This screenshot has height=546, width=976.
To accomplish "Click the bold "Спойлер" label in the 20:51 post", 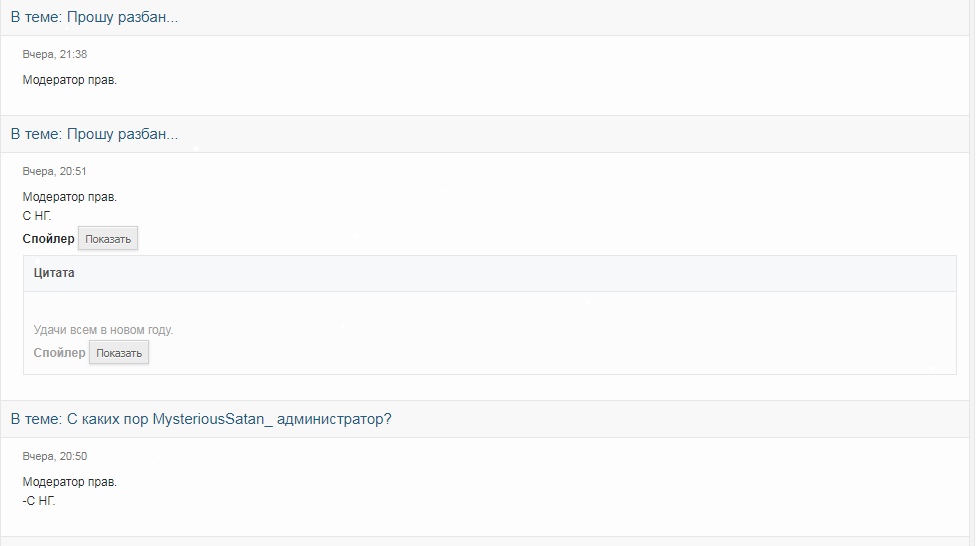I will click(49, 238).
